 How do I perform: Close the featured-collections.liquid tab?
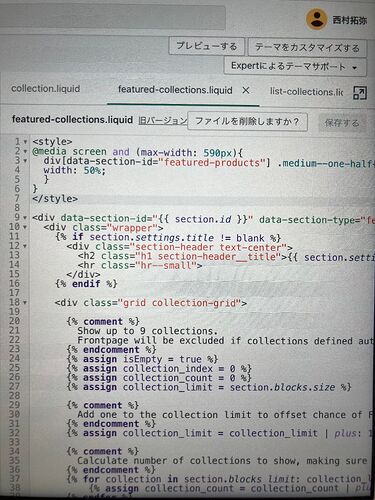click(x=246, y=90)
